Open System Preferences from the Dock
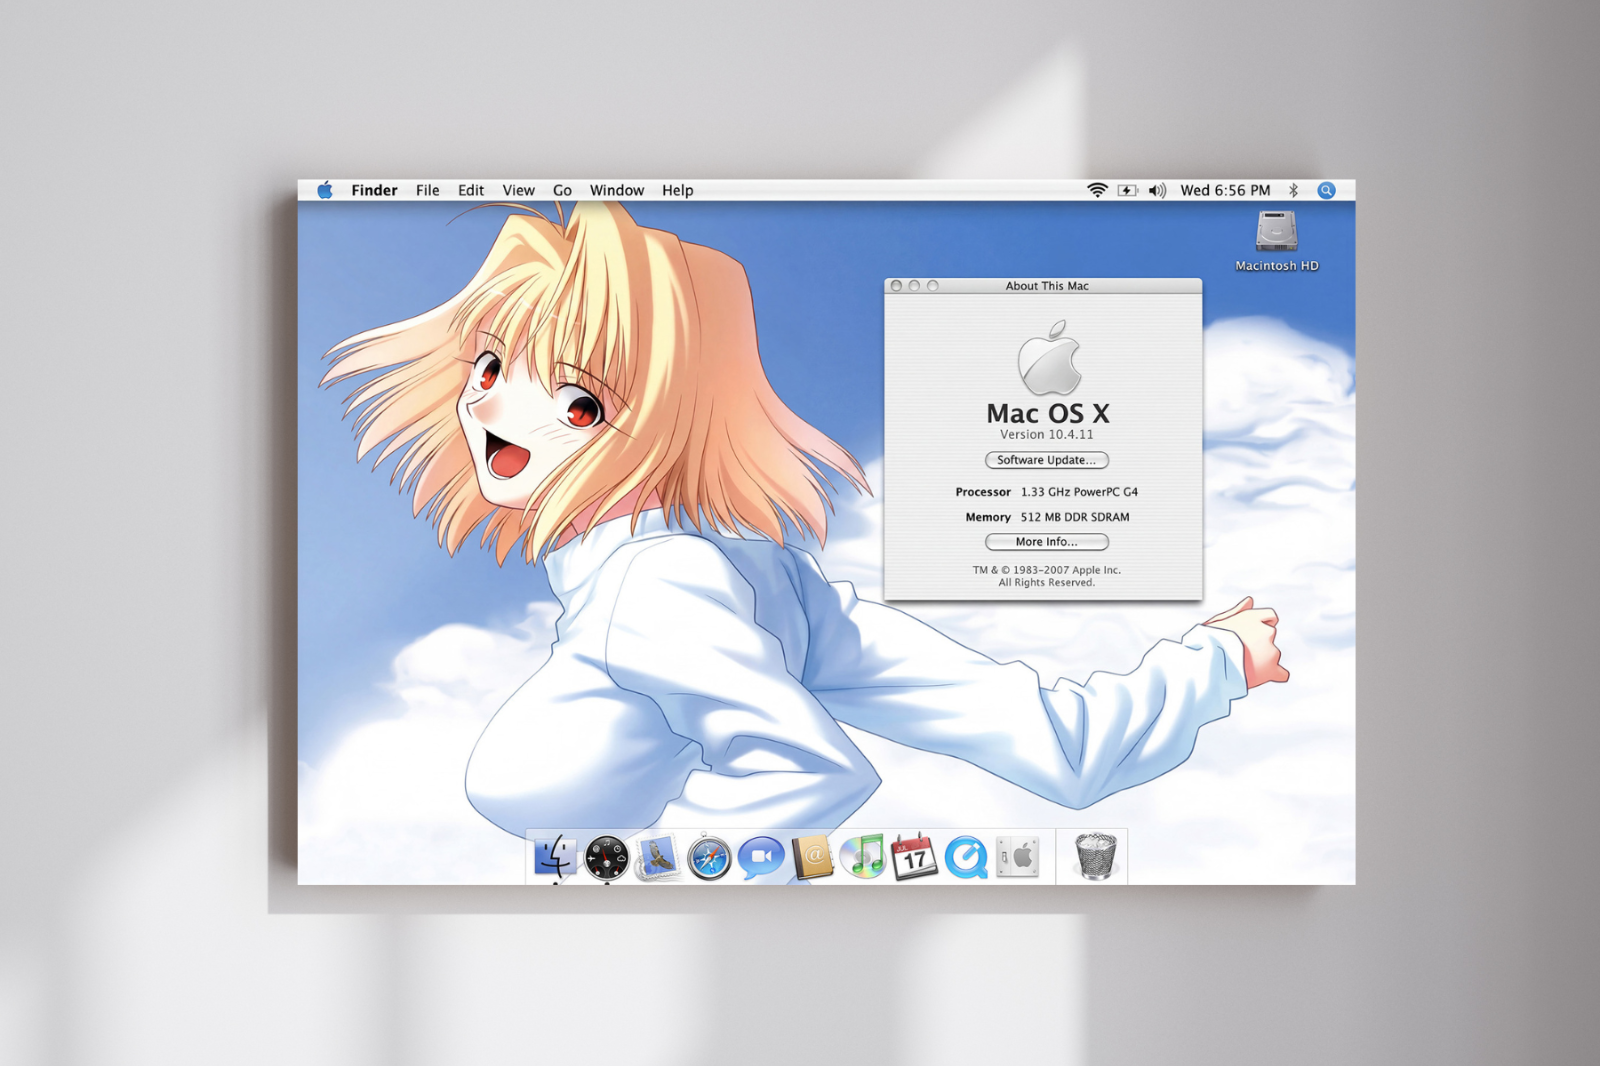 tap(1018, 858)
